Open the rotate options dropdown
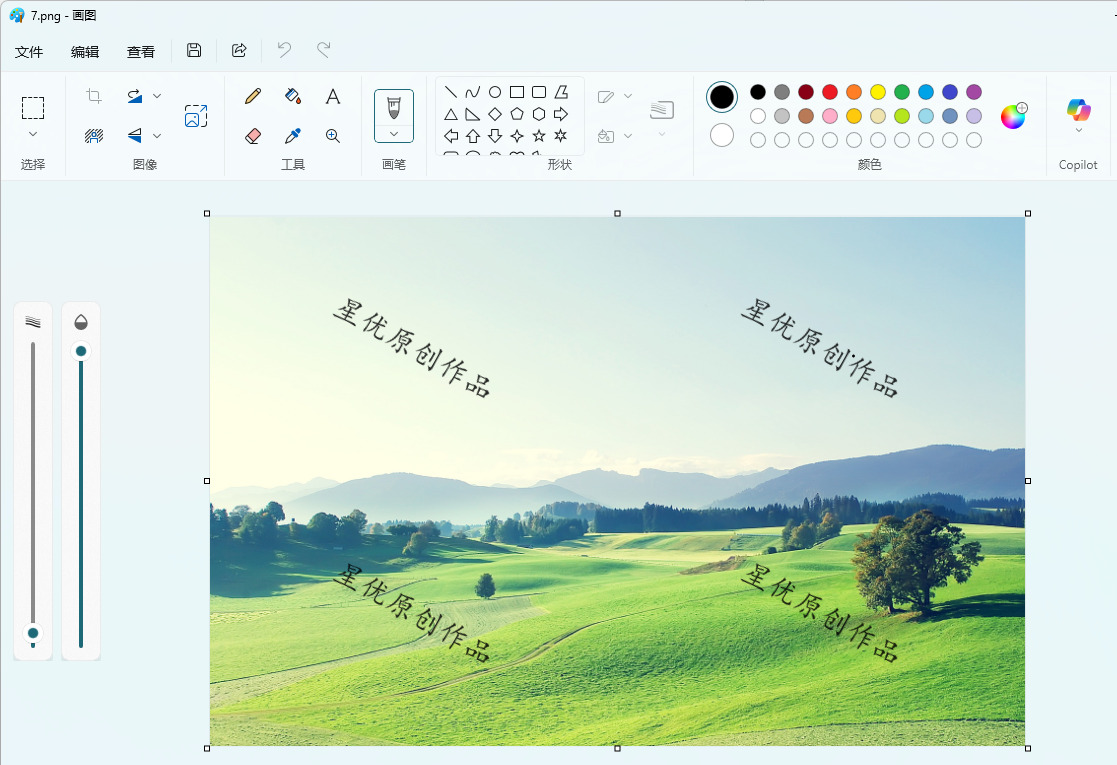Screen dimensions: 1117x765 click(x=157, y=95)
